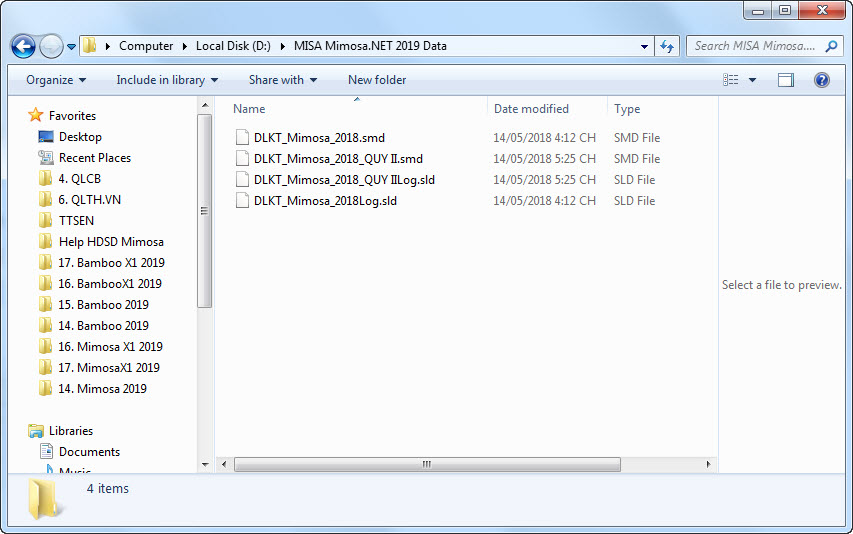The height and width of the screenshot is (534, 853).
Task: Click the 14/05/2018 5:25 CH date of QUY II.smd
Action: tap(545, 159)
